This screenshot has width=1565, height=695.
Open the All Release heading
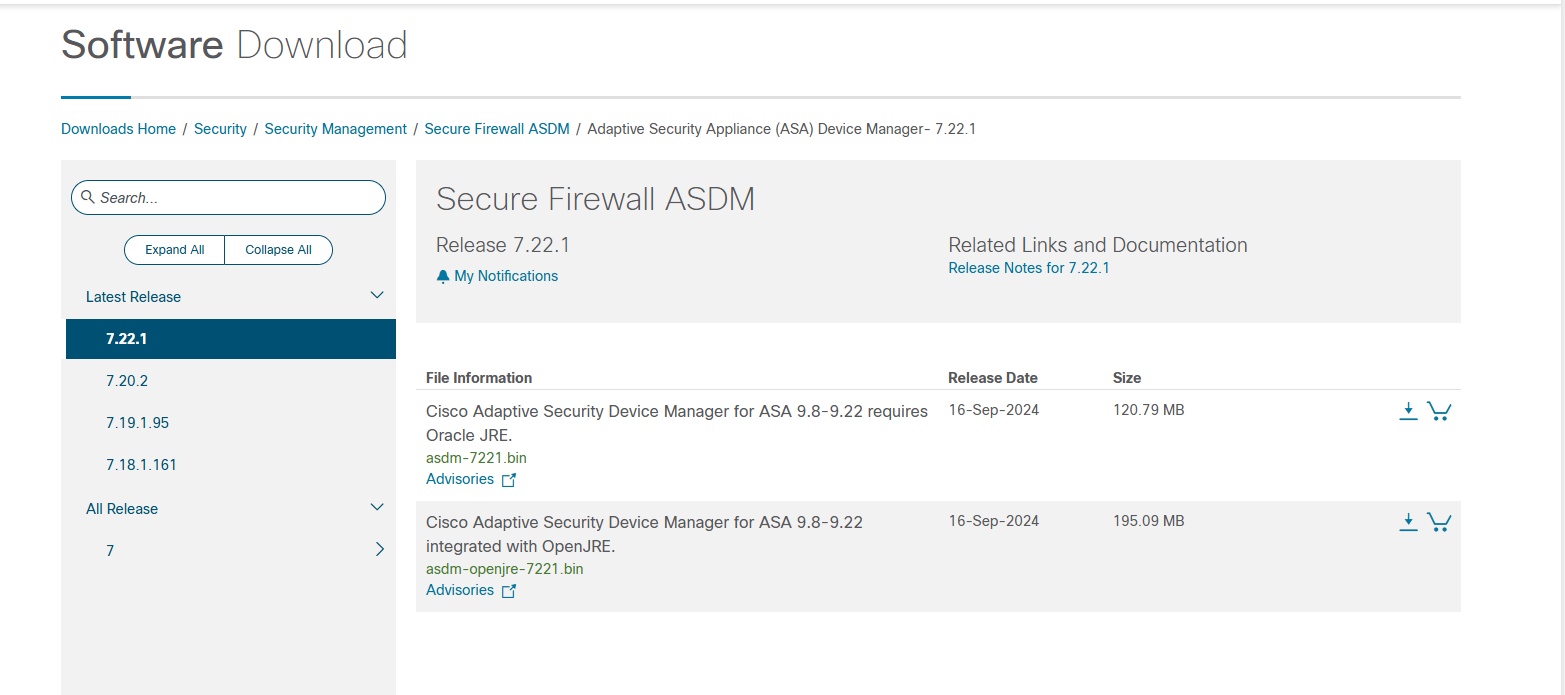(122, 509)
